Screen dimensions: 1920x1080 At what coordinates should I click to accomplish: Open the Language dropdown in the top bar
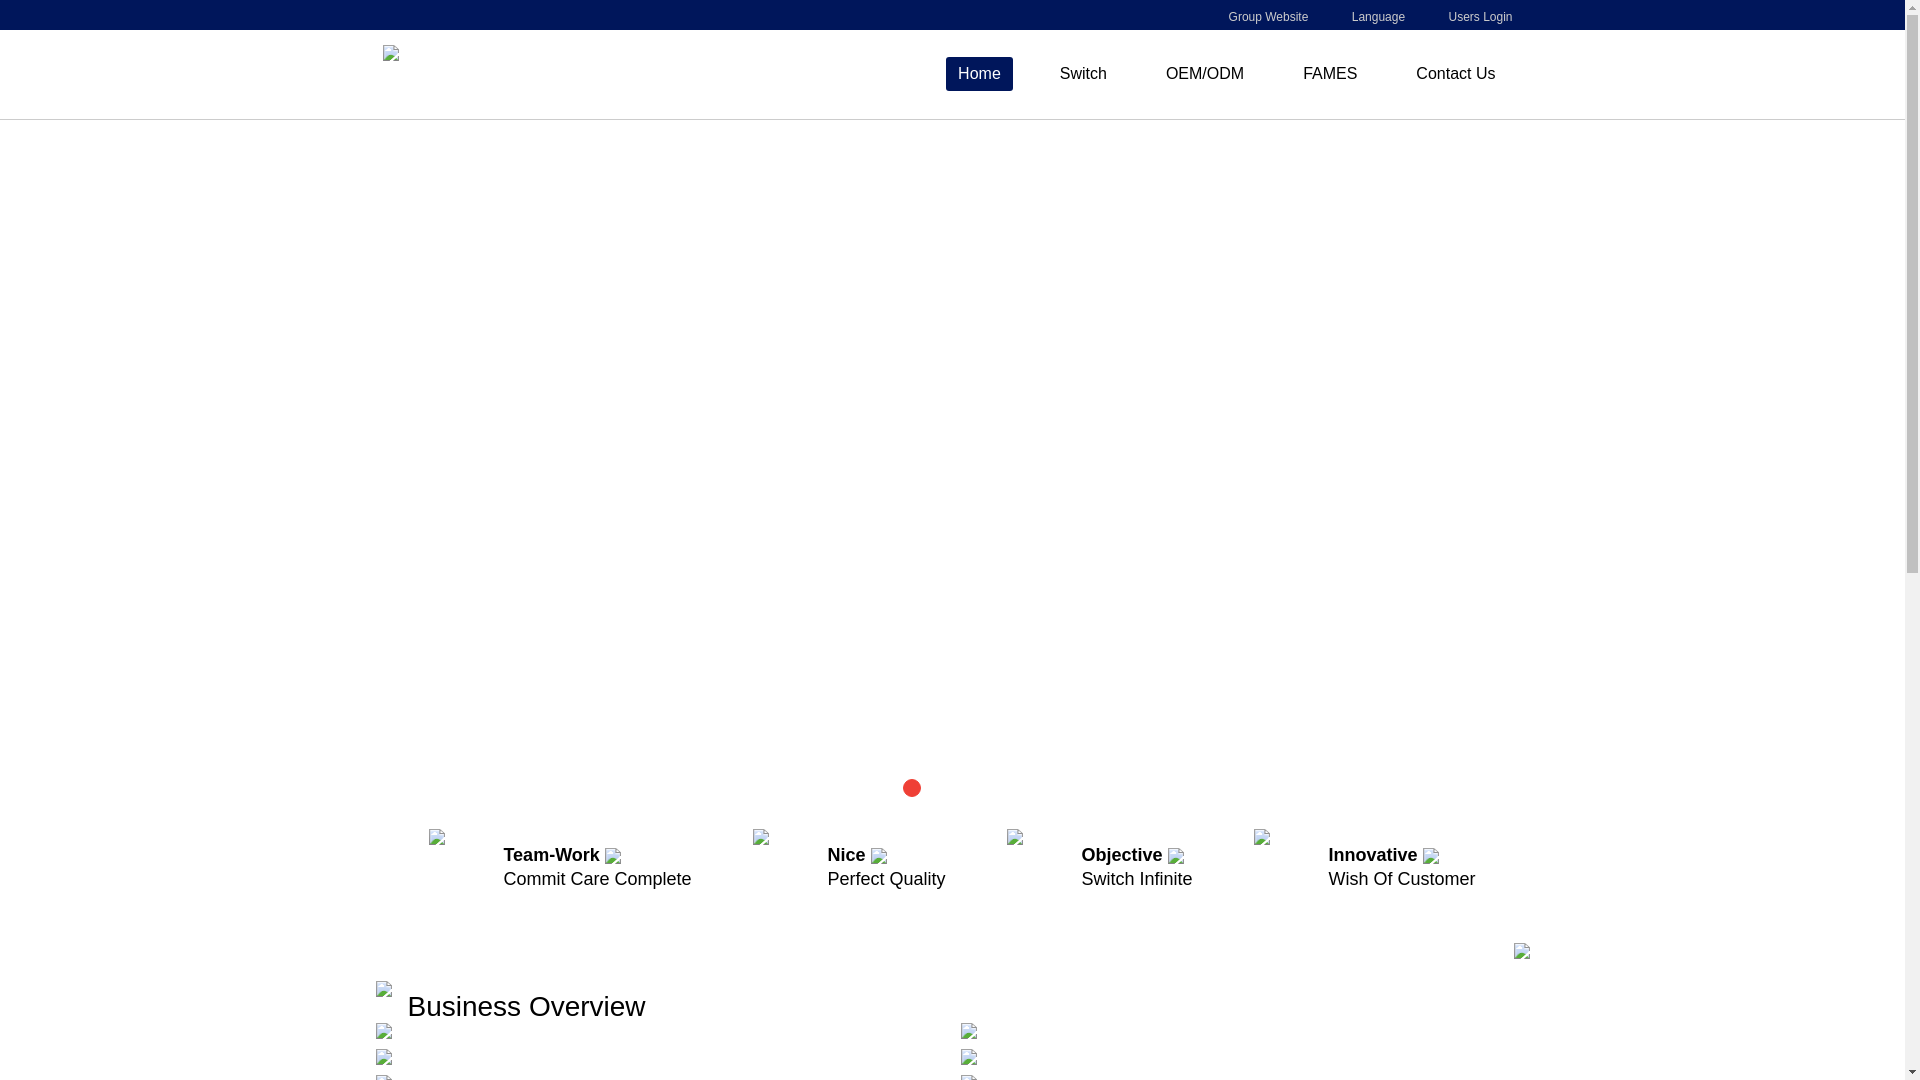pyautogui.click(x=1378, y=17)
